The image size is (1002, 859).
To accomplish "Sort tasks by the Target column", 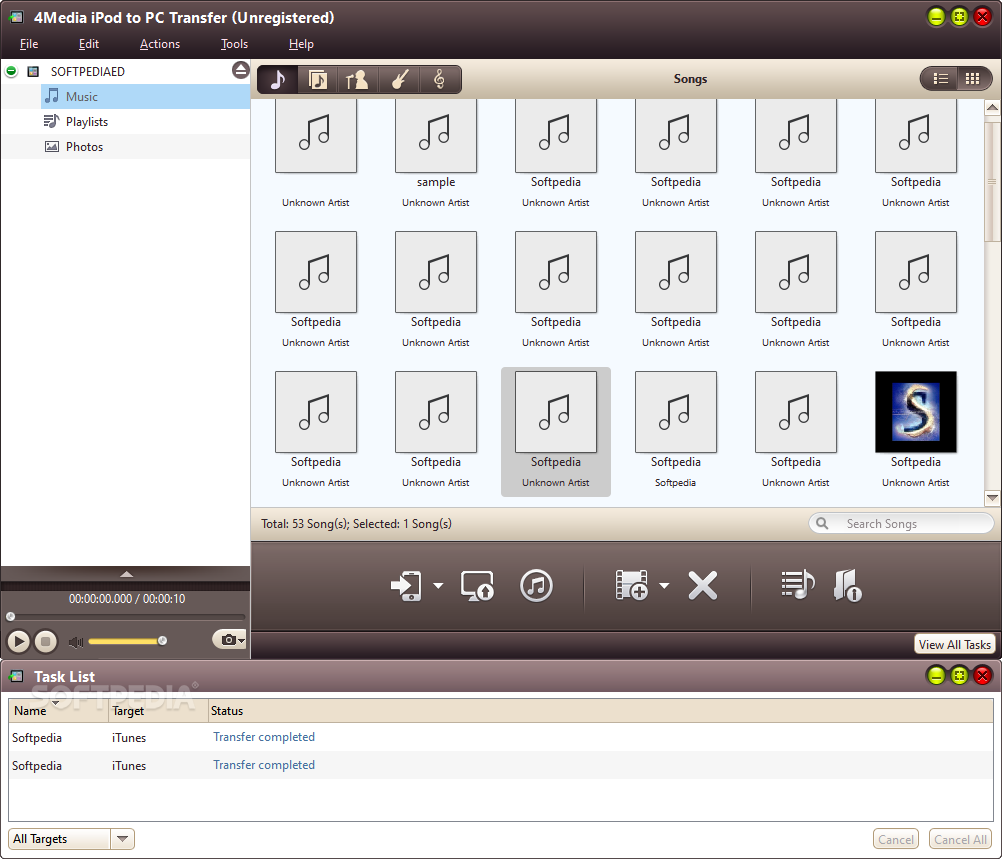I will 158,711.
